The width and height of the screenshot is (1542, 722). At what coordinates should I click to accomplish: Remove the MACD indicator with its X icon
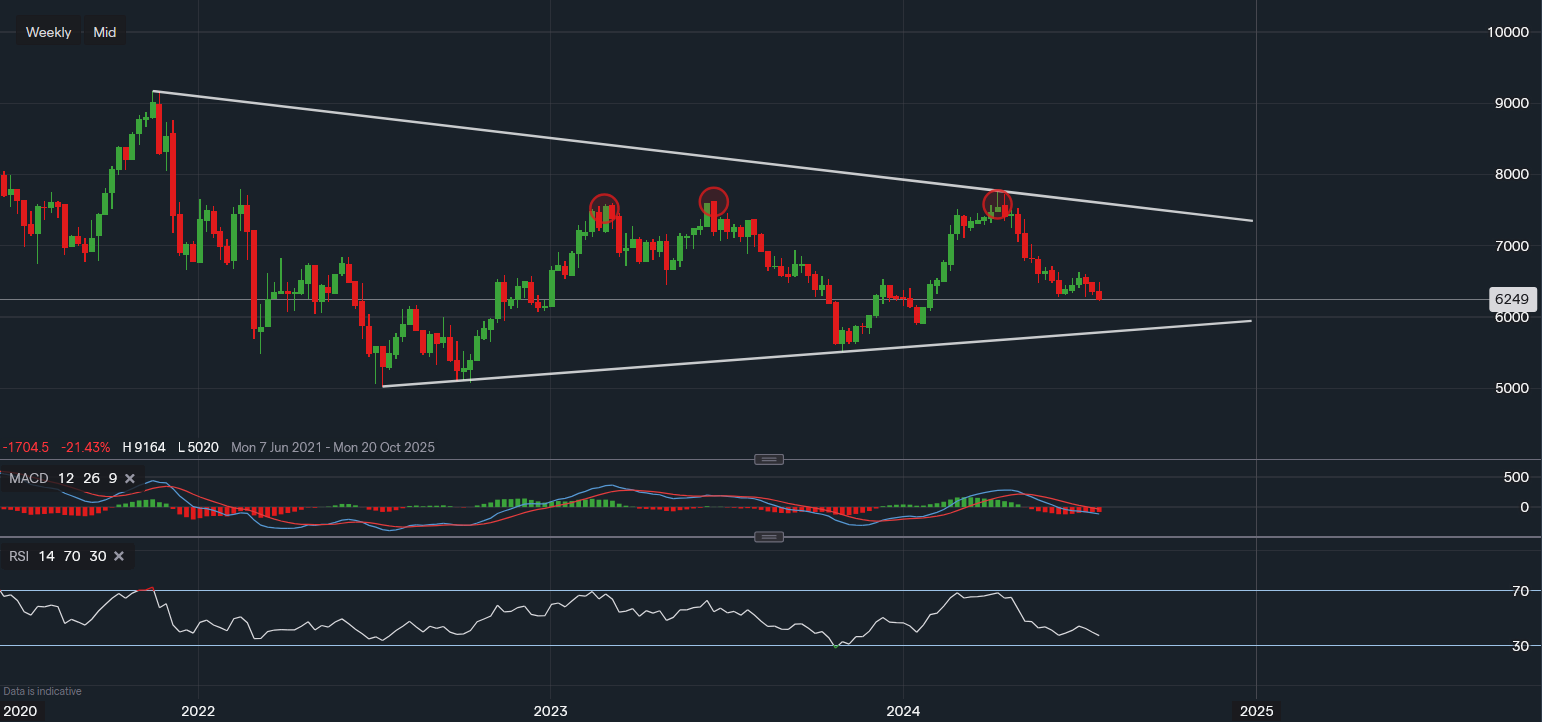pyautogui.click(x=130, y=479)
